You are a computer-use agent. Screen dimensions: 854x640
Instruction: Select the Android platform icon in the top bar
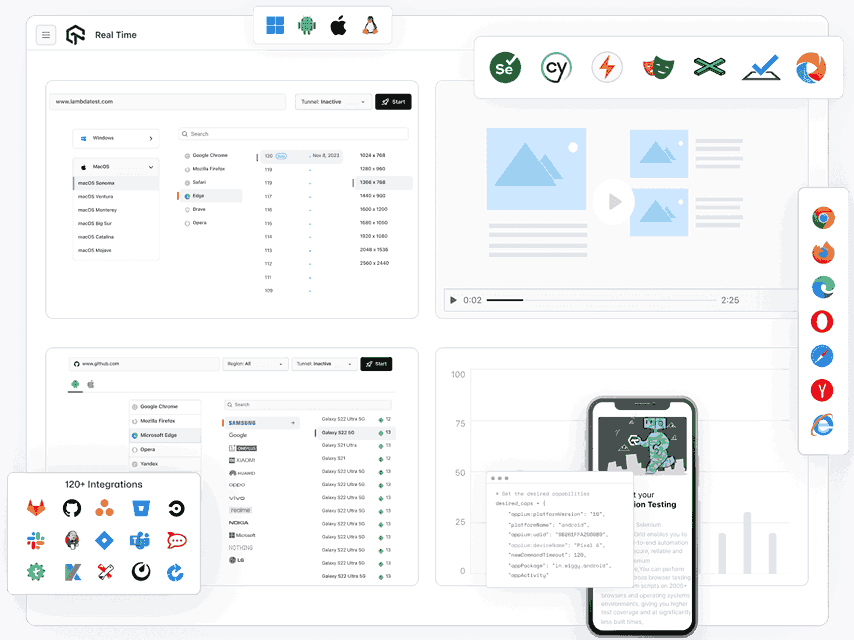tap(307, 25)
